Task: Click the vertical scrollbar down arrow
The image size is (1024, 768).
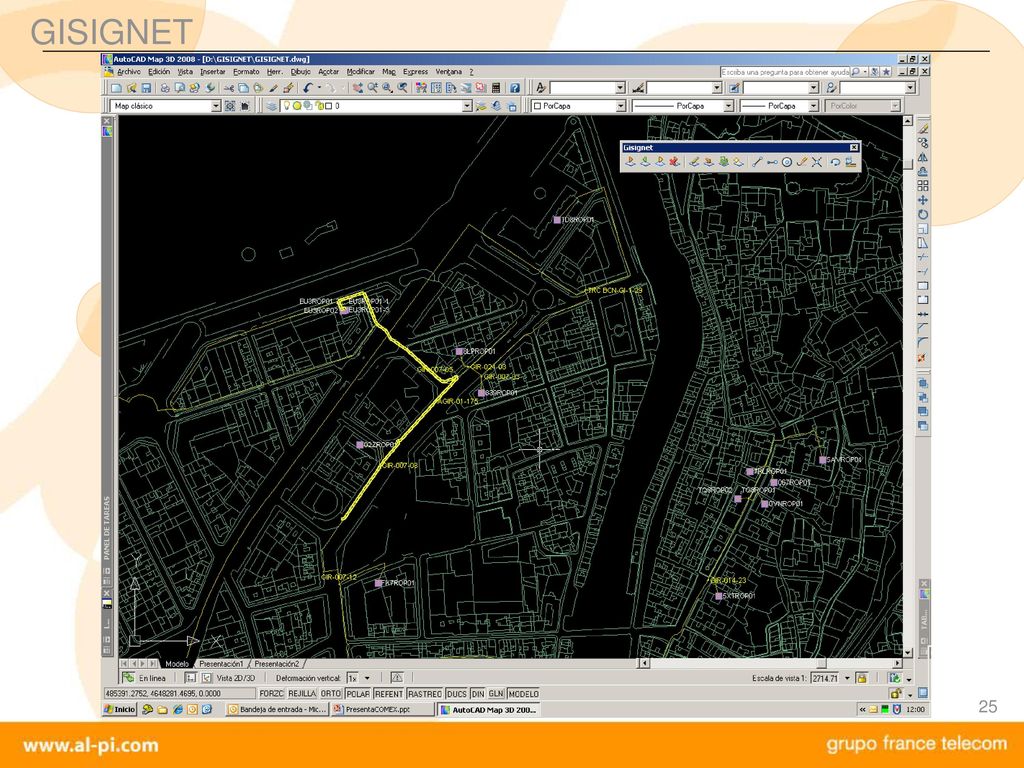Action: point(908,652)
